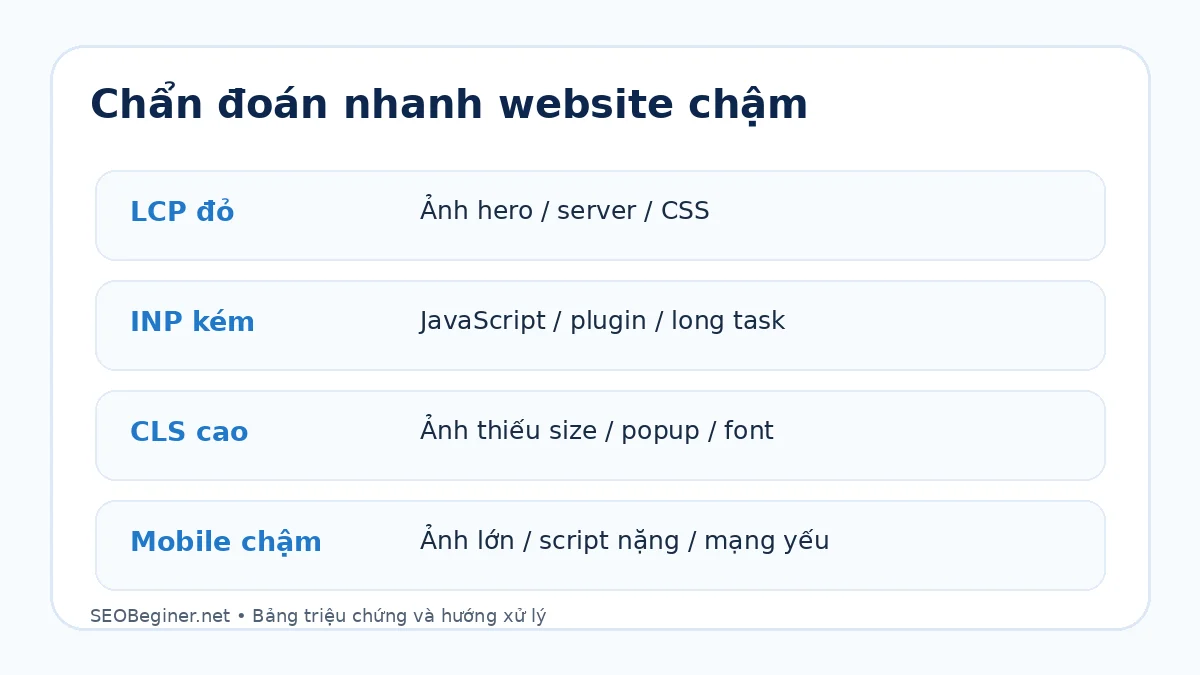Select the "INP kém" label
The image size is (1200, 675).
pyautogui.click(x=192, y=322)
